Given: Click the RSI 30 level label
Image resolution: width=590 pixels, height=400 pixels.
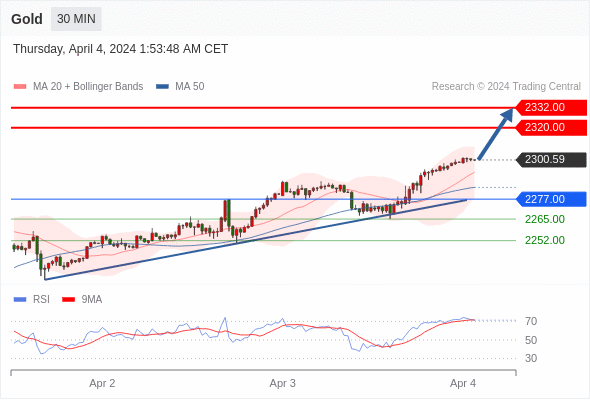Looking at the screenshot, I should click(531, 358).
